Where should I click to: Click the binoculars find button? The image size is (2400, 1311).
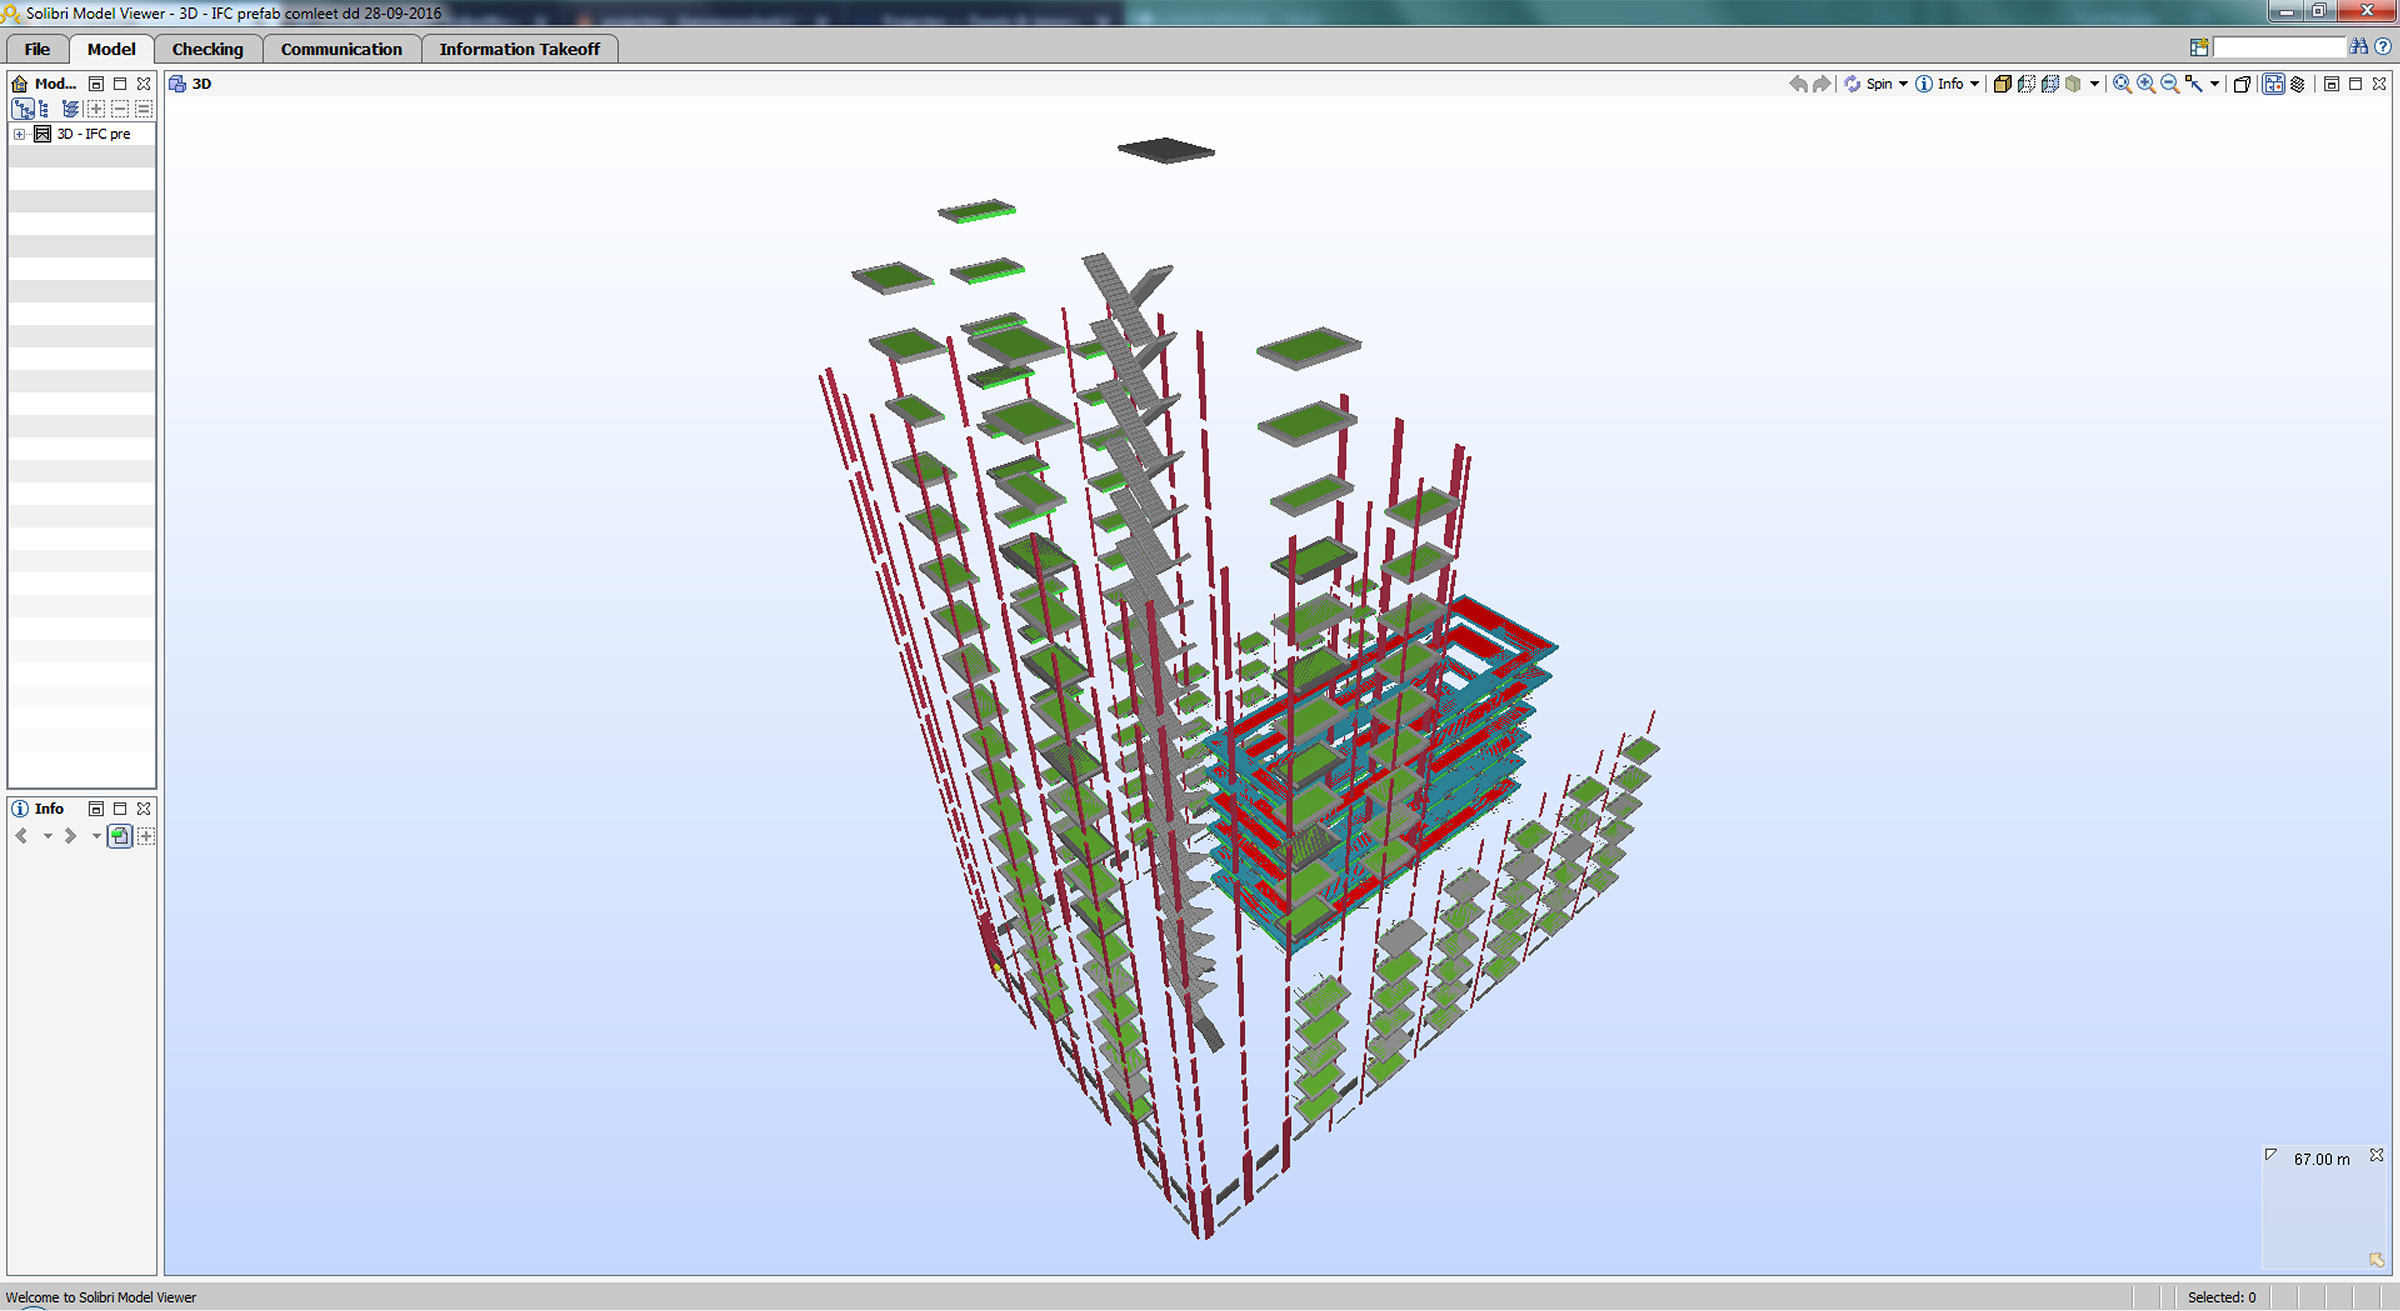pos(2359,47)
